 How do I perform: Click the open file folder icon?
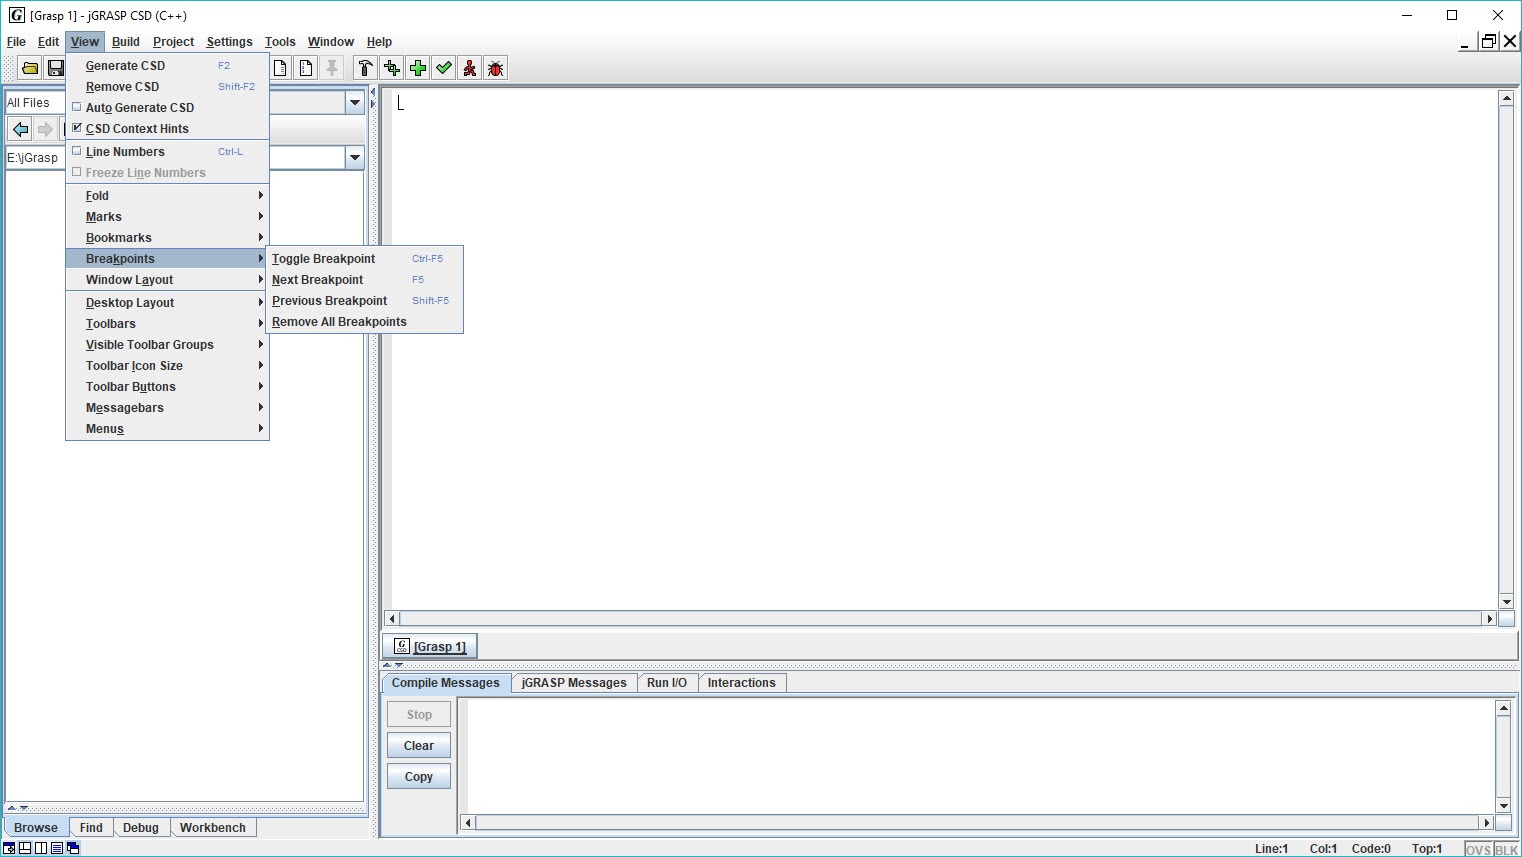coord(30,68)
